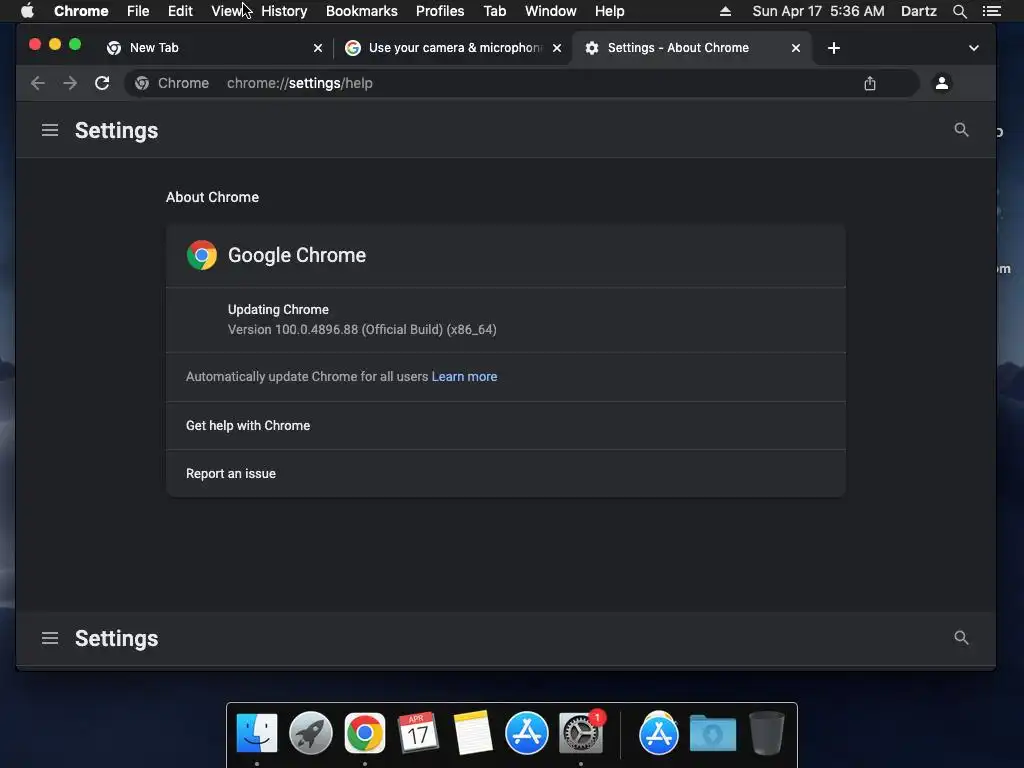Viewport: 1024px width, 768px height.
Task: Open the Window menu
Action: click(x=551, y=11)
